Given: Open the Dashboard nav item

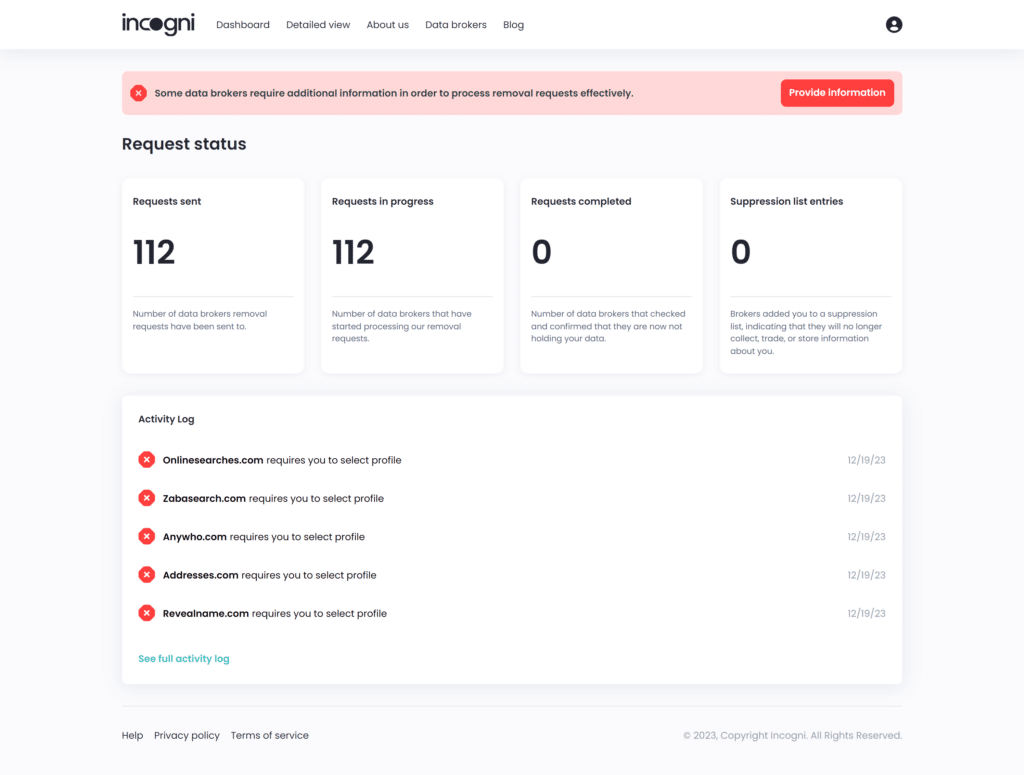Looking at the screenshot, I should (x=243, y=25).
